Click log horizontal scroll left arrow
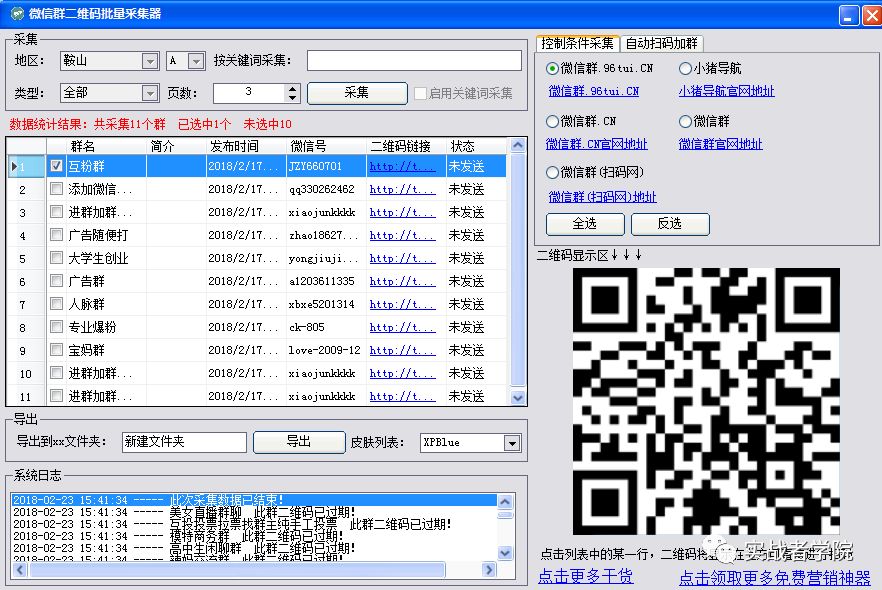 tap(20, 570)
